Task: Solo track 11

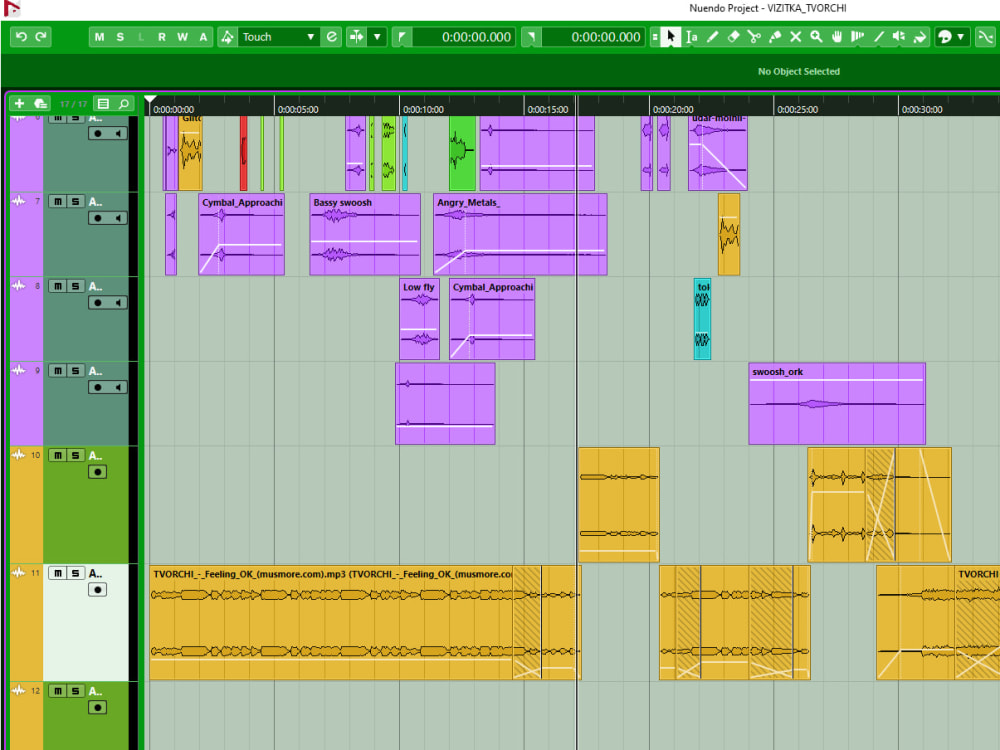Action: tap(75, 573)
